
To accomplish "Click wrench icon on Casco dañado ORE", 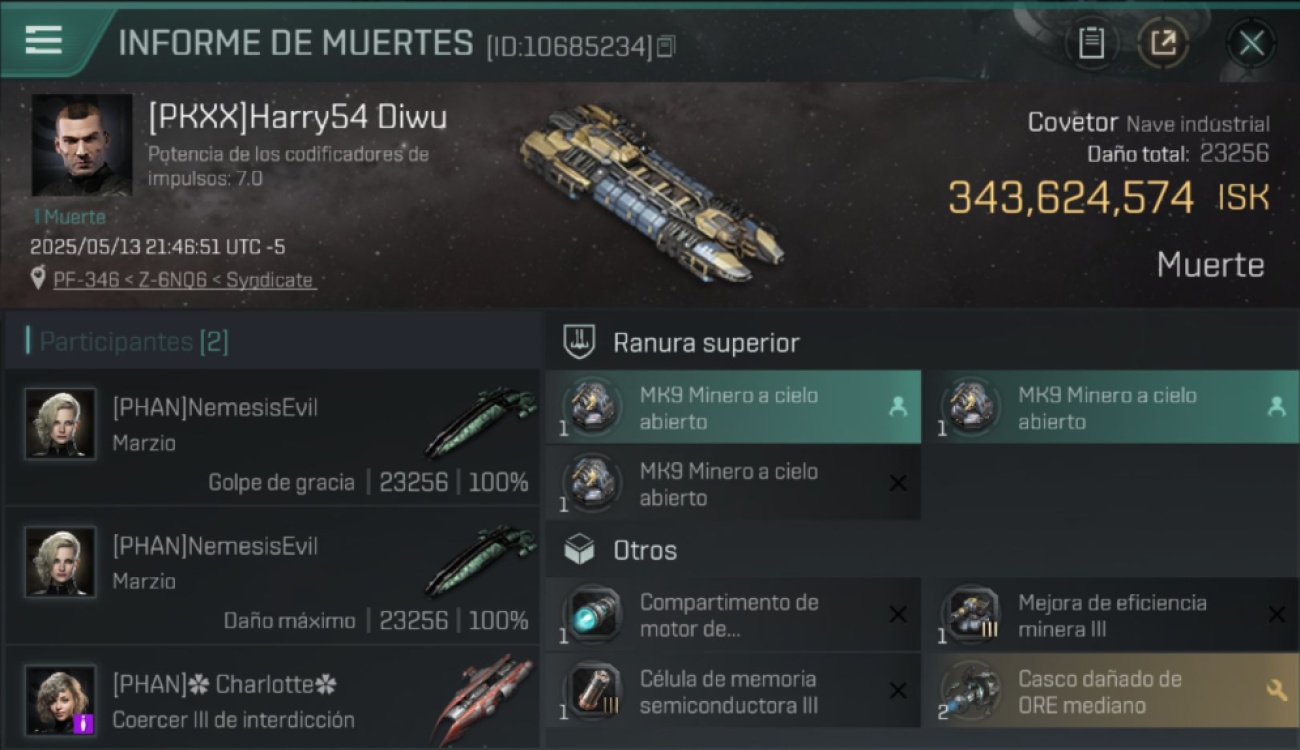I will point(1276,691).
